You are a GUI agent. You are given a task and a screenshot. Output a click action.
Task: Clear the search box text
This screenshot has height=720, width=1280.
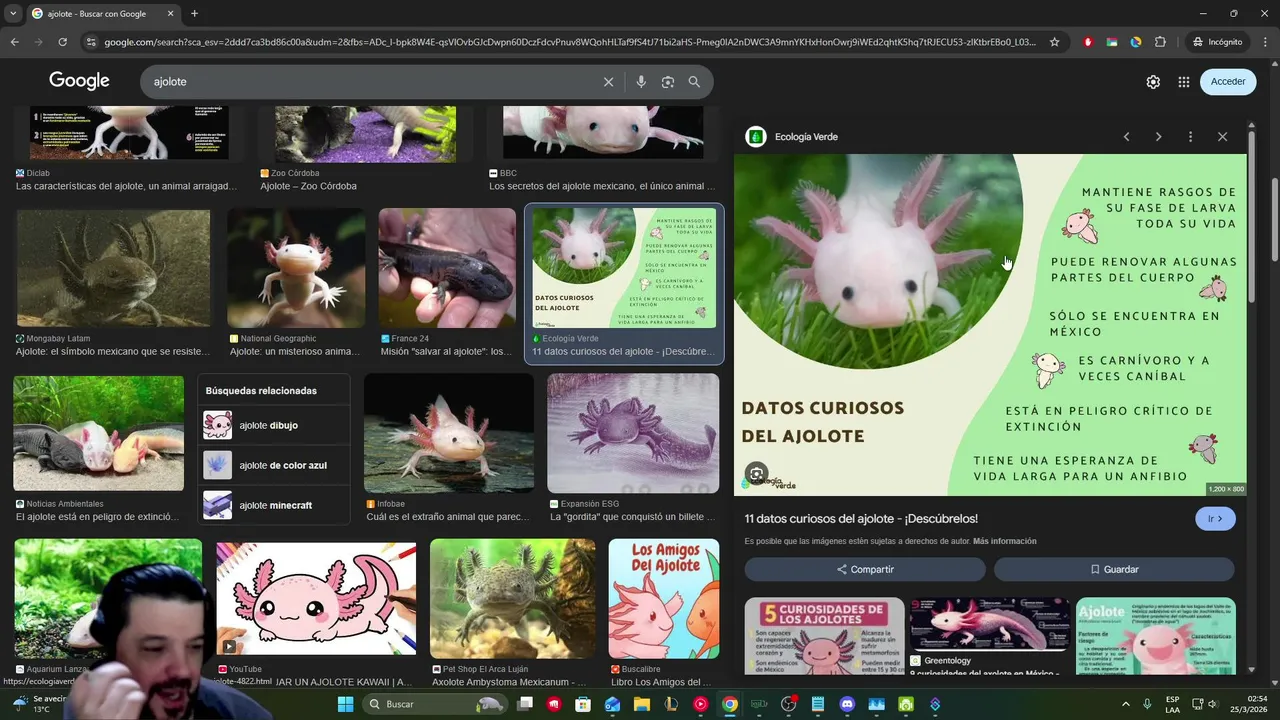tap(608, 82)
